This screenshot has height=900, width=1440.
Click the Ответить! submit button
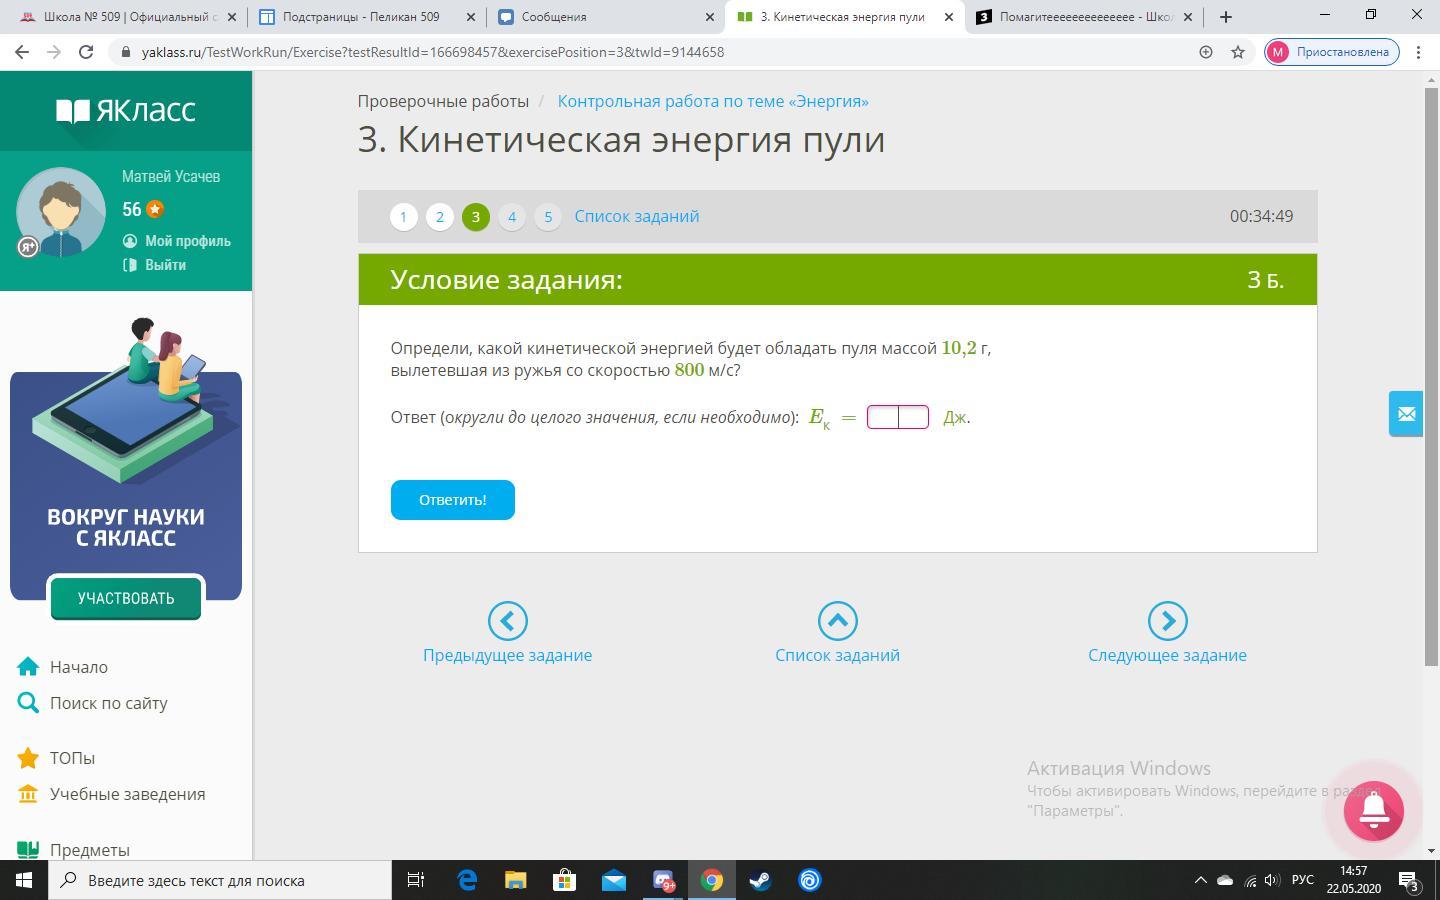pos(453,500)
